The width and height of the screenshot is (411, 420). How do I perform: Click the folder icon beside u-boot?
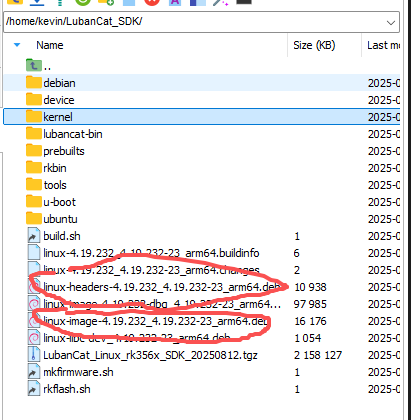pos(34,201)
